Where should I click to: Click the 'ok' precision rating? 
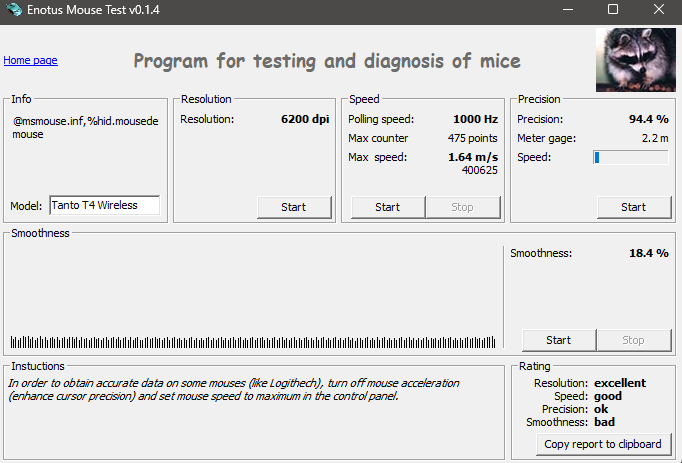(601, 409)
